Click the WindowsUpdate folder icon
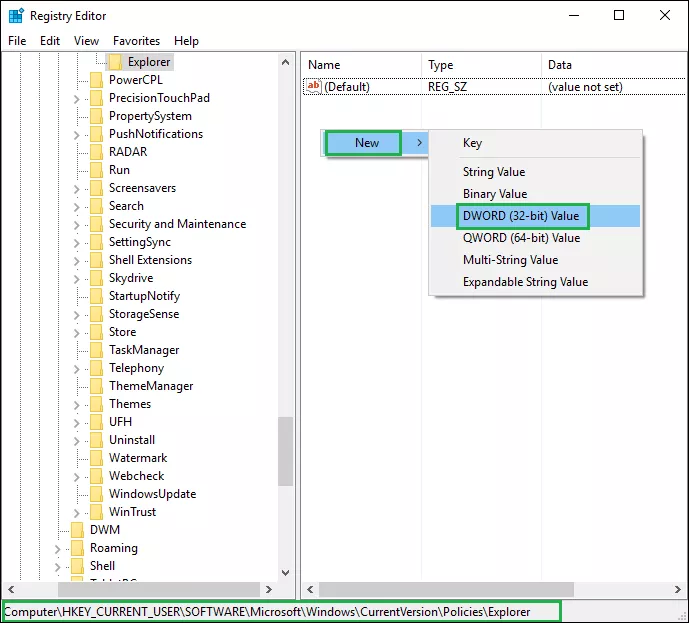Screen dimensions: 689x623 (x=96, y=494)
